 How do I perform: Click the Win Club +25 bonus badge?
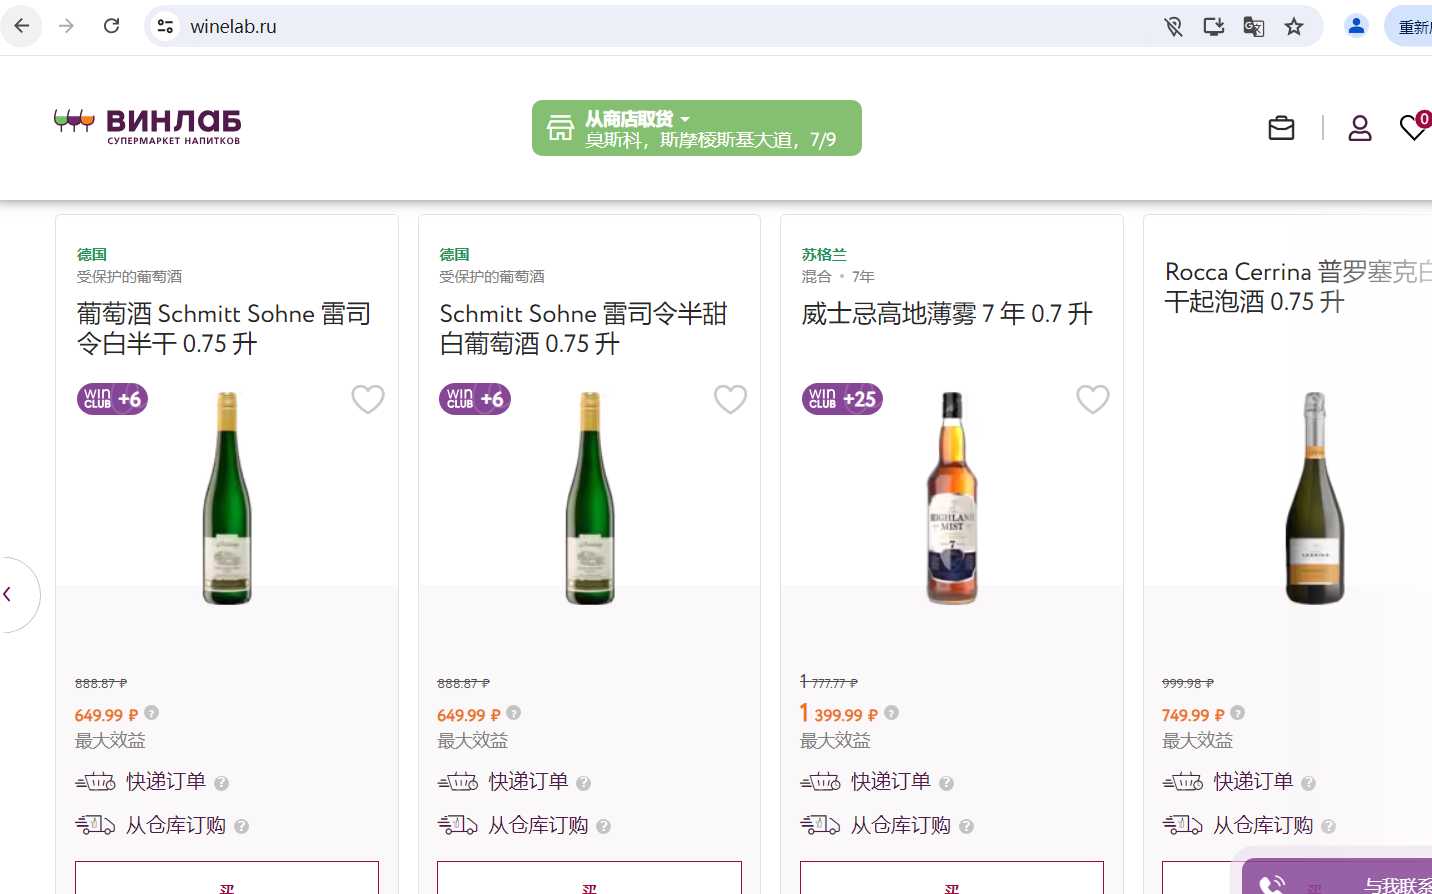(x=842, y=399)
